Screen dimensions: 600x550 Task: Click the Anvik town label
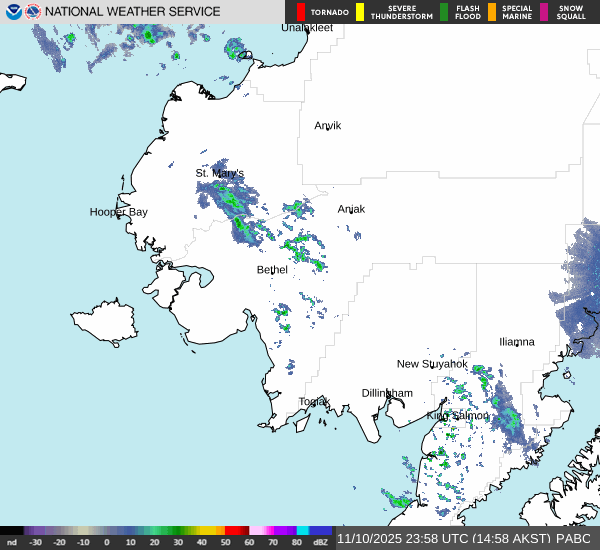328,126
